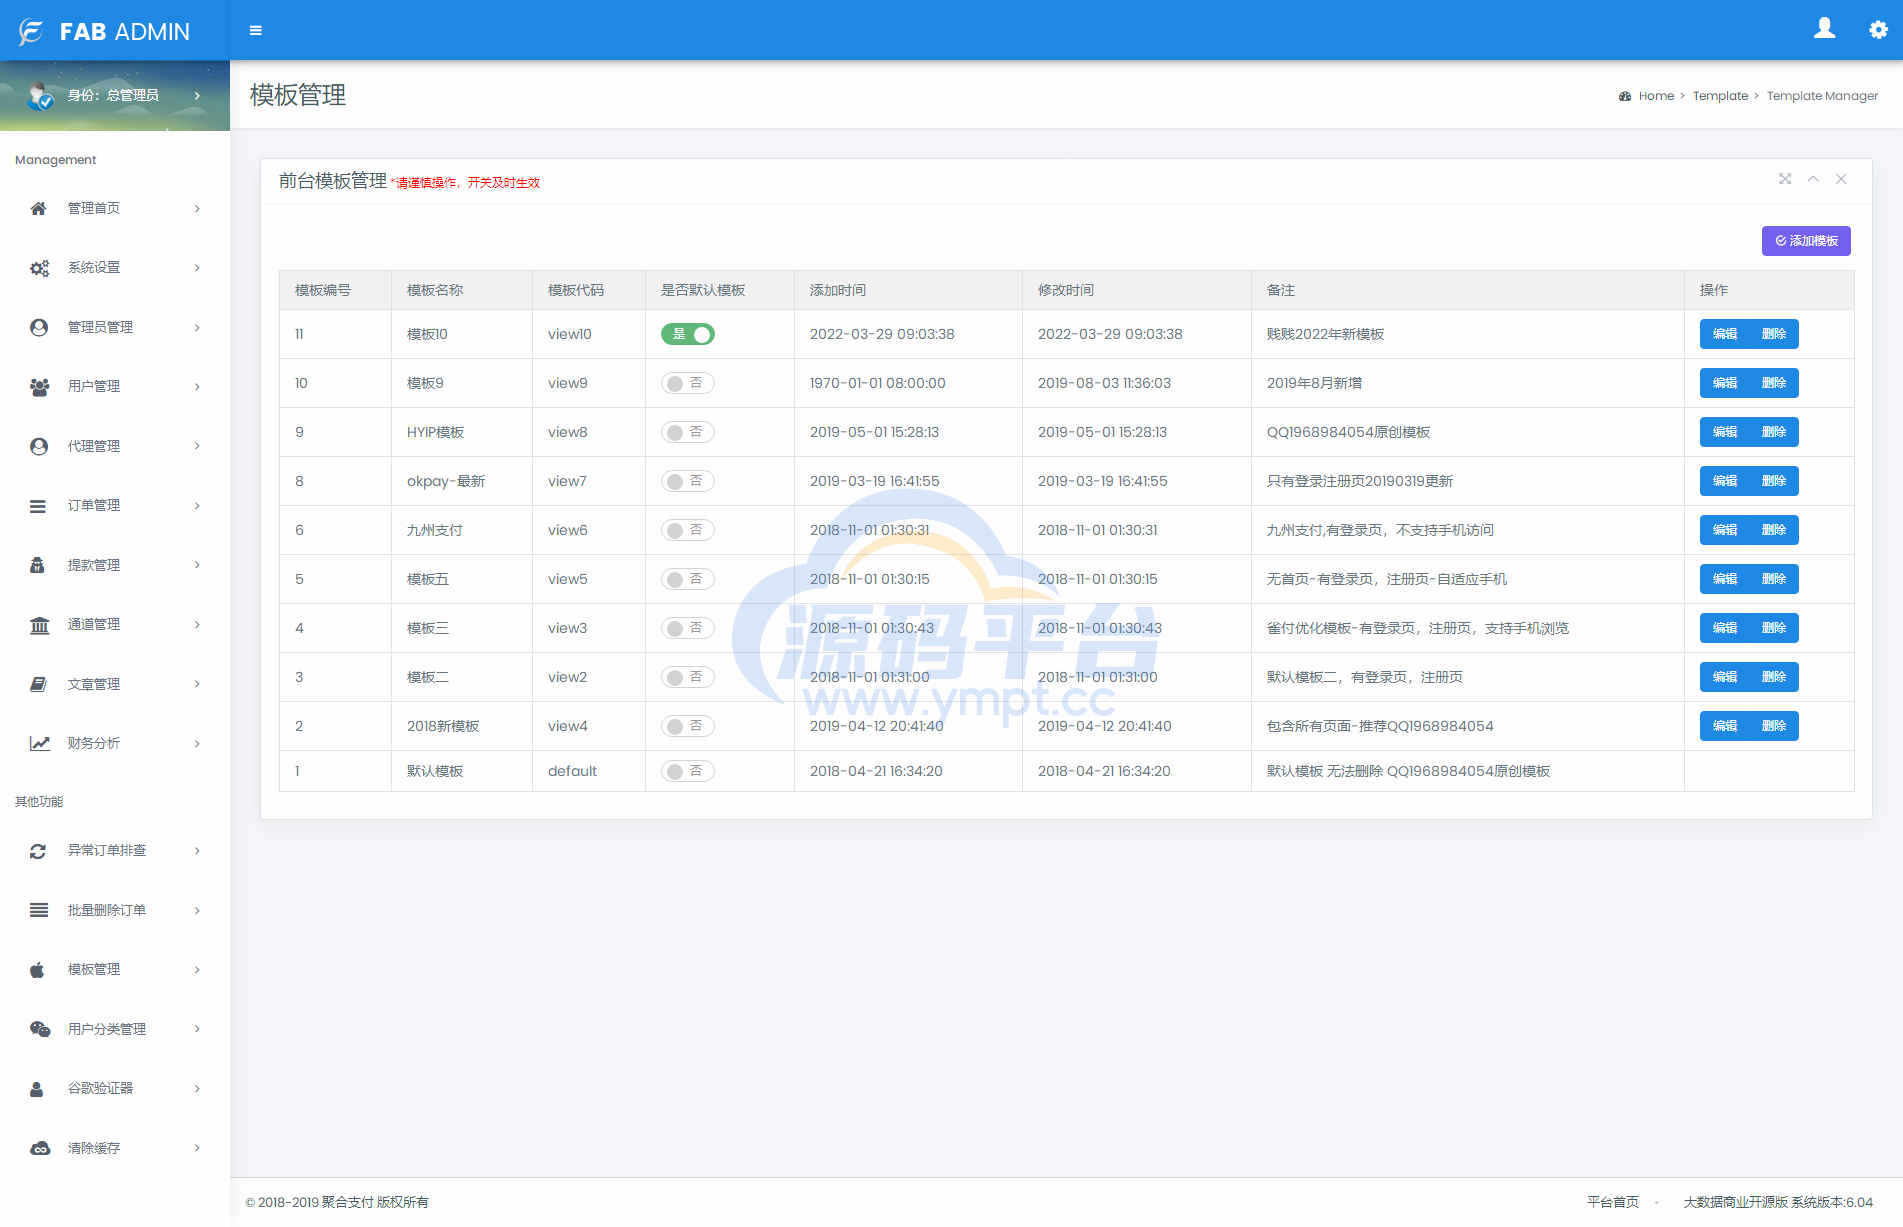This screenshot has height=1227, width=1903.
Task: Close the 前台模板管理 panel
Action: click(1841, 179)
